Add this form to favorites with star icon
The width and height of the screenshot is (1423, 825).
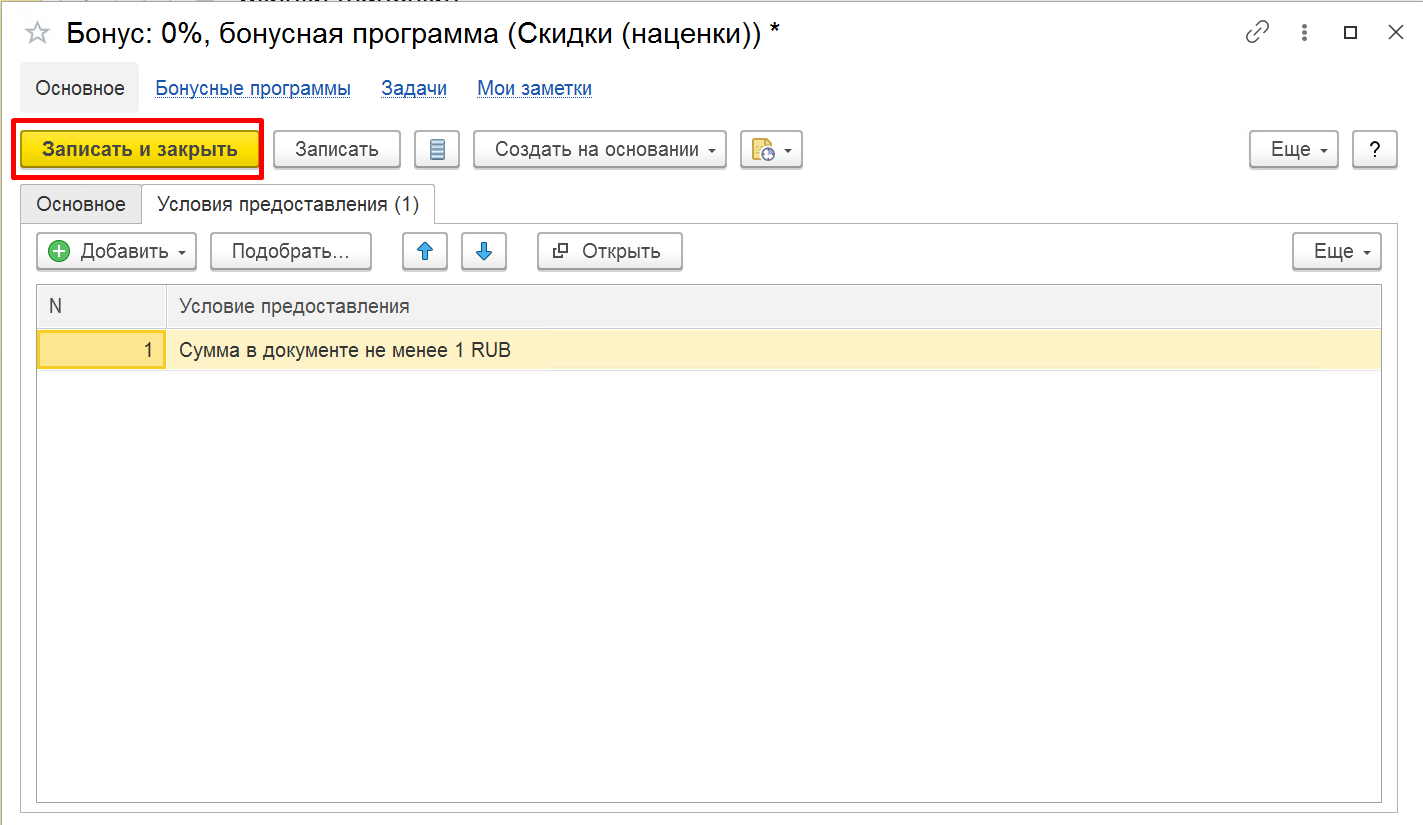point(38,33)
